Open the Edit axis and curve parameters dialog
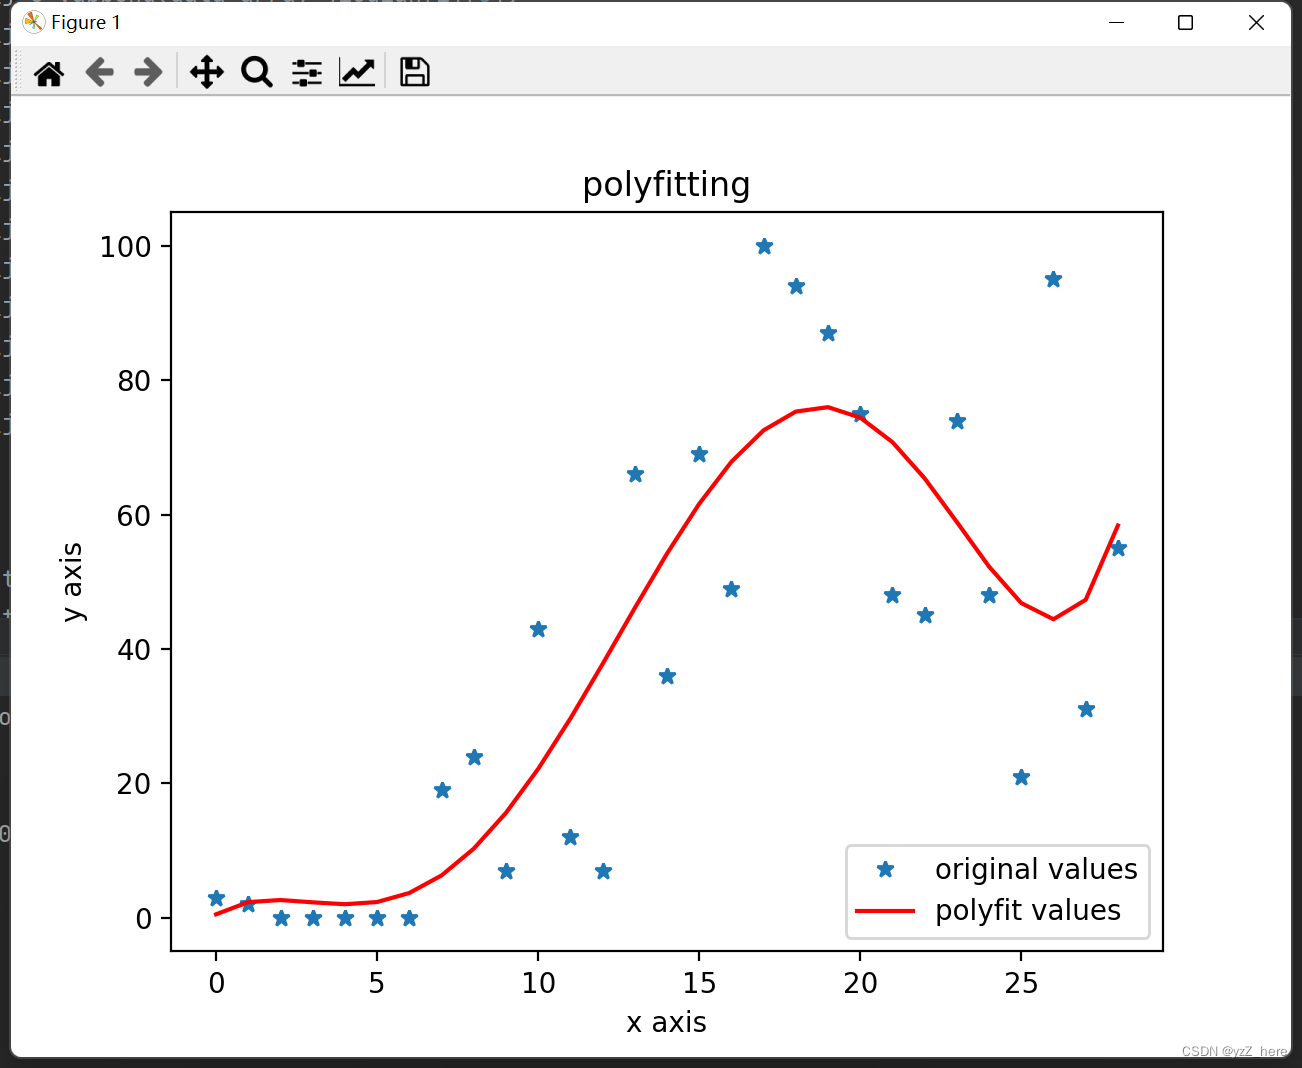Image resolution: width=1302 pixels, height=1068 pixels. [x=357, y=72]
